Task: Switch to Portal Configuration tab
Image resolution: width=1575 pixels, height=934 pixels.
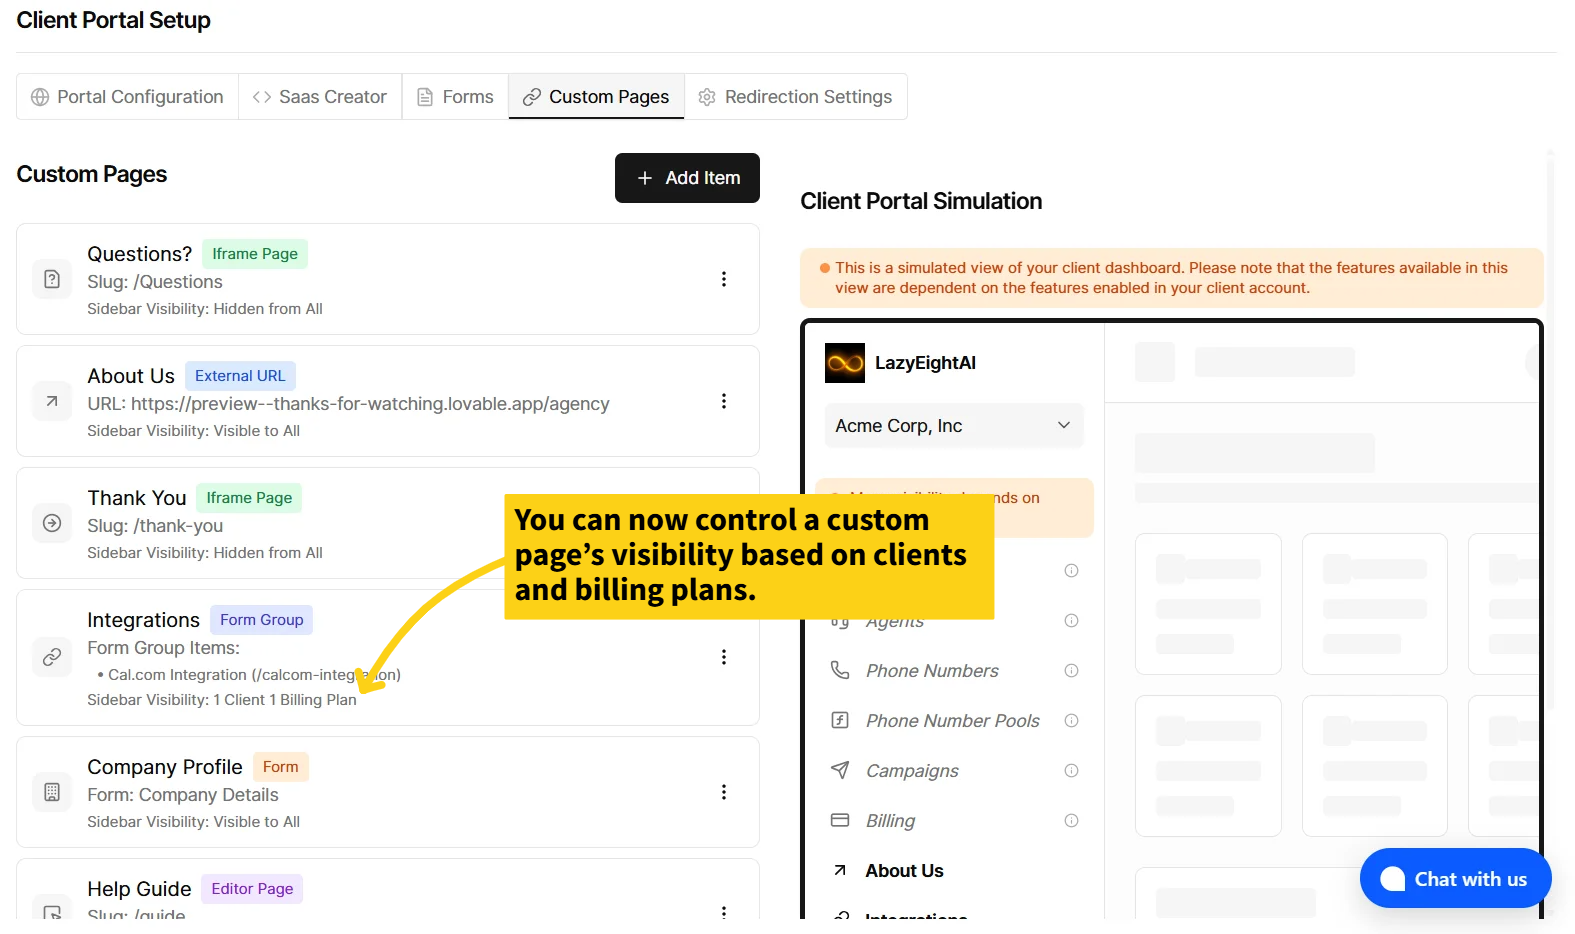Action: tap(127, 97)
